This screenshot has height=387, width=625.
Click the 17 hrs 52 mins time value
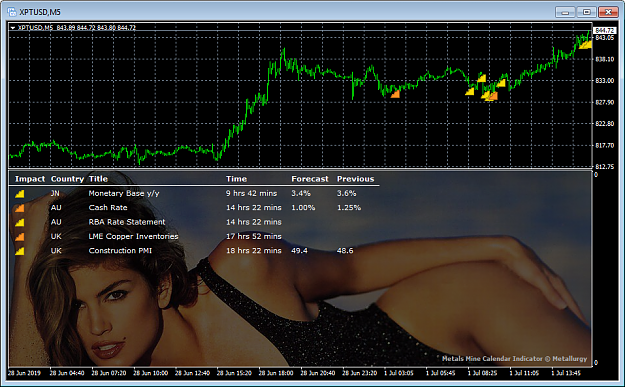point(254,236)
